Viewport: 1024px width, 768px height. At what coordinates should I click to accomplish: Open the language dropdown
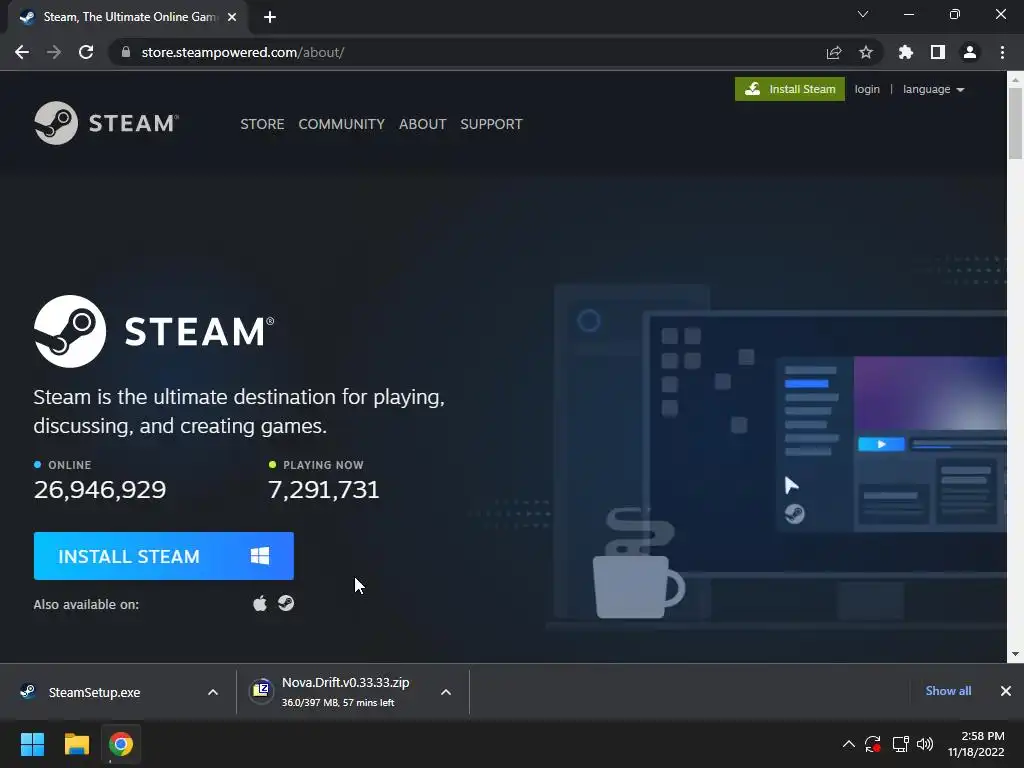click(x=933, y=89)
